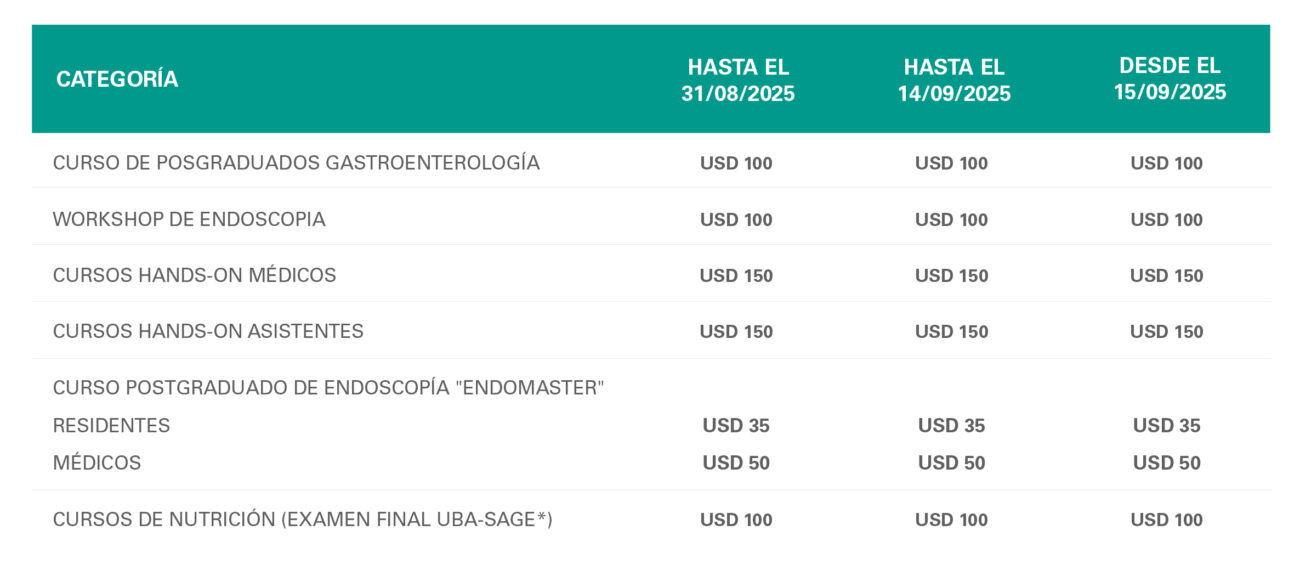Select the DESDE EL 15/09/2025 header

tap(1170, 79)
